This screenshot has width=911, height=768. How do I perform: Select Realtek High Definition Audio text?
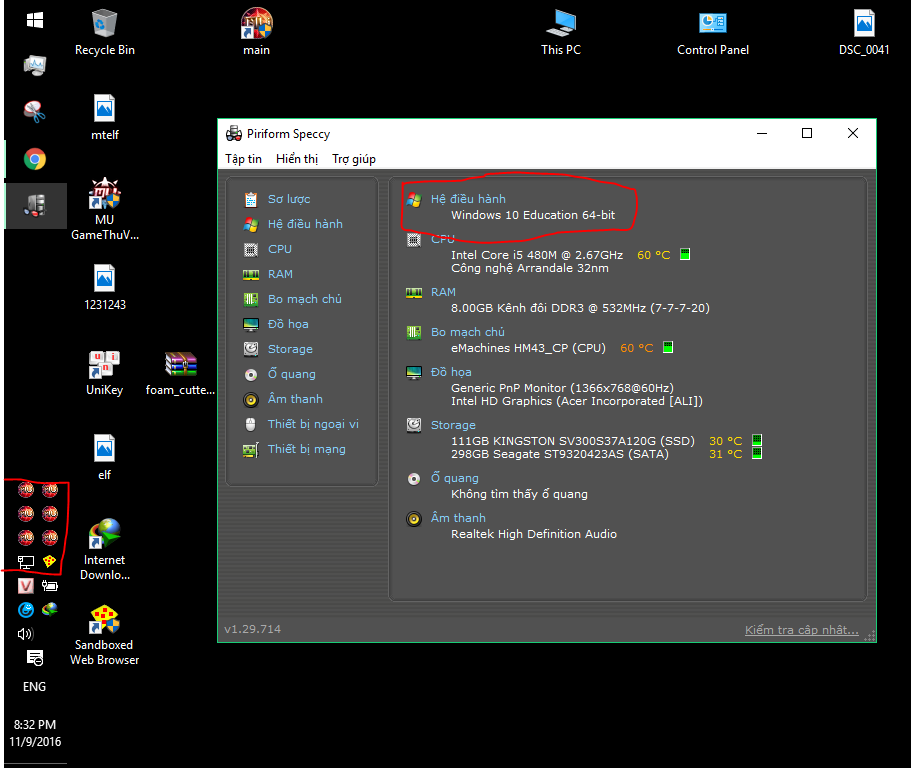[x=533, y=534]
